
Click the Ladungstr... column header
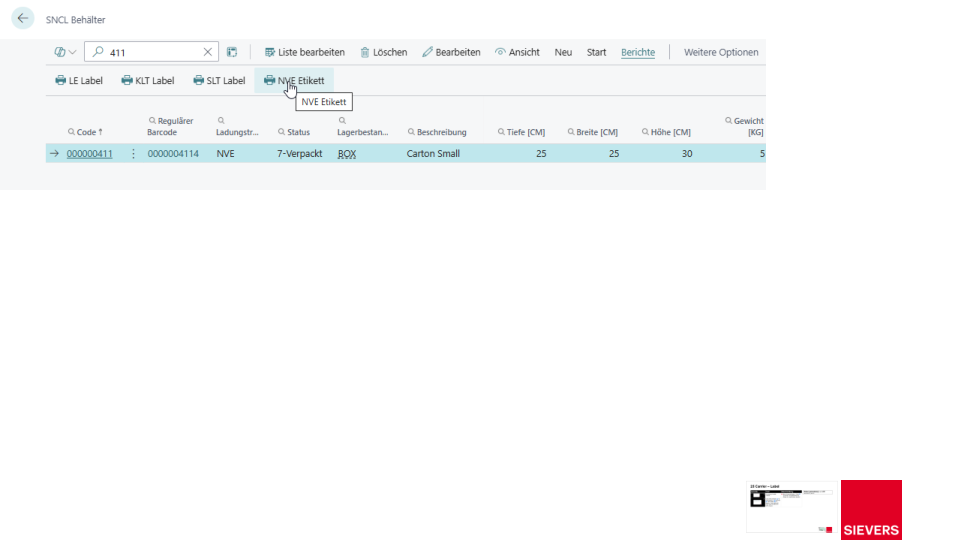click(x=237, y=126)
